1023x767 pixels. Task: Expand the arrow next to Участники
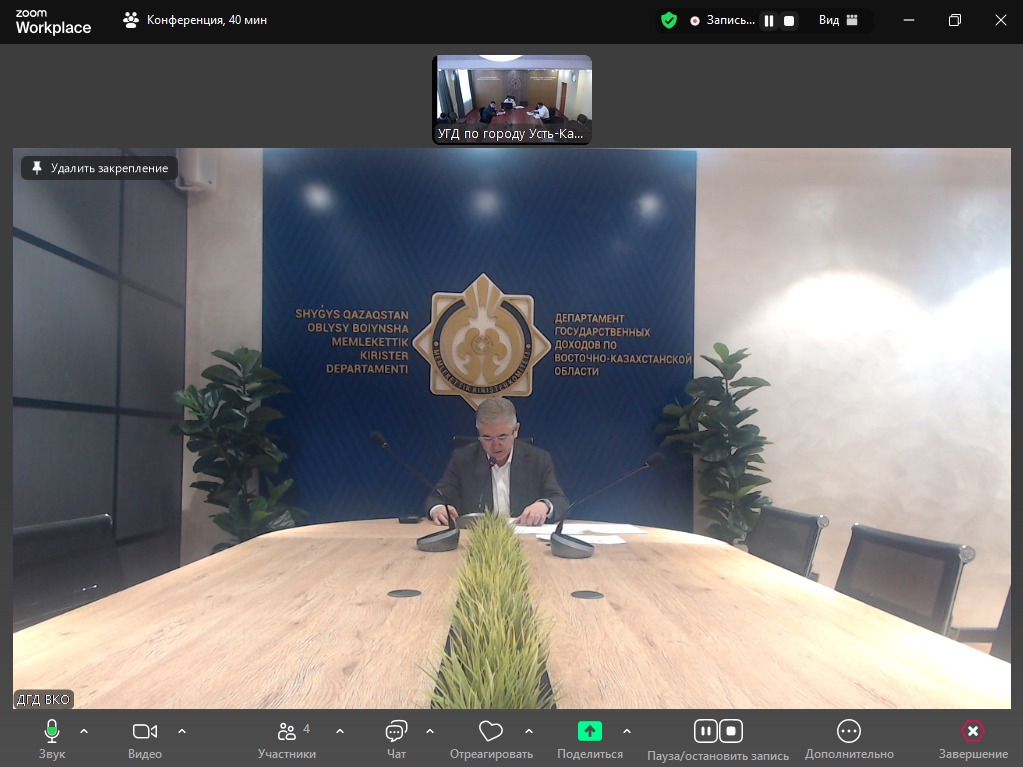click(340, 731)
